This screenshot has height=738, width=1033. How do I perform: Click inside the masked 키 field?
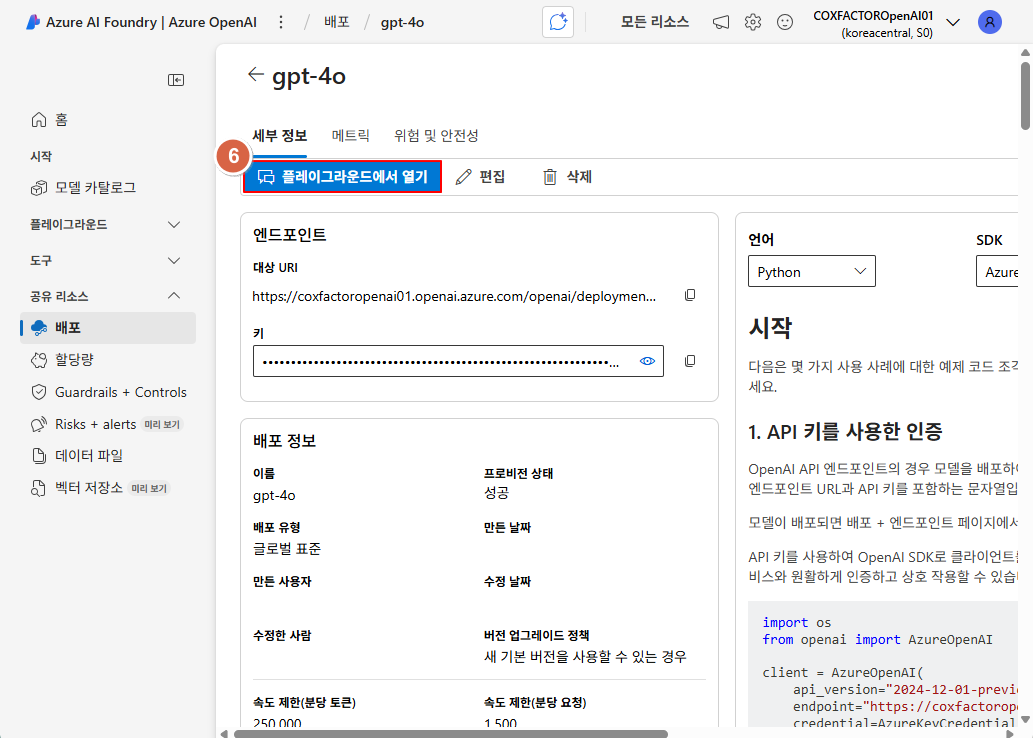pos(458,361)
